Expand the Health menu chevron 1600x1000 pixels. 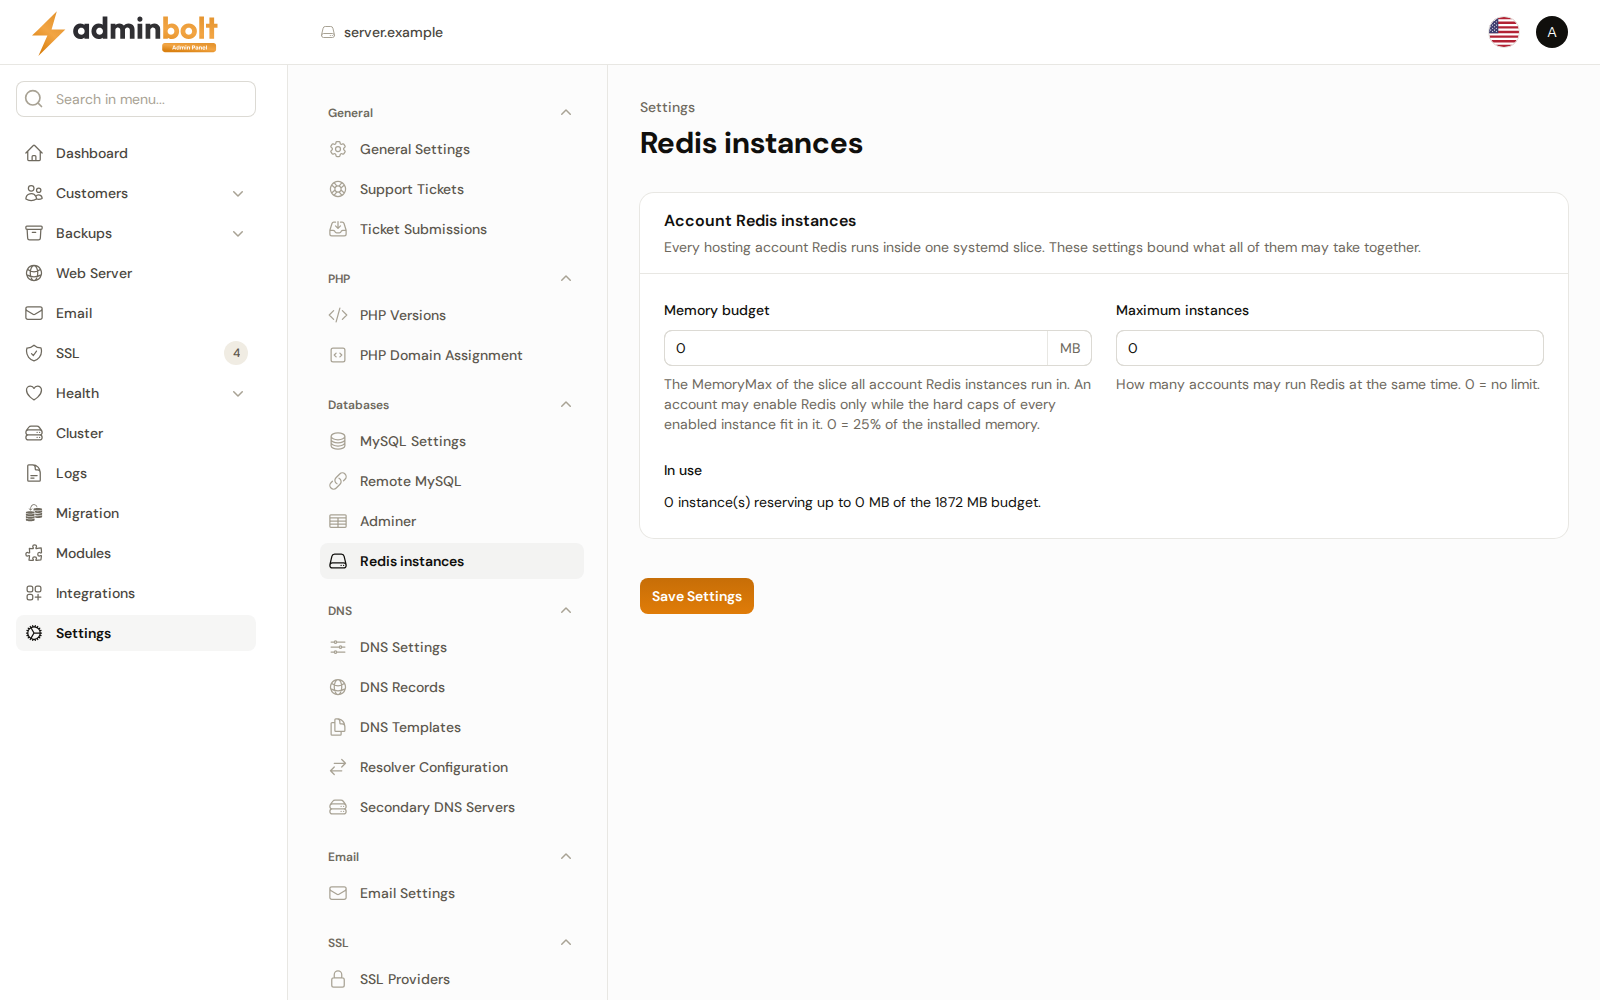point(238,393)
